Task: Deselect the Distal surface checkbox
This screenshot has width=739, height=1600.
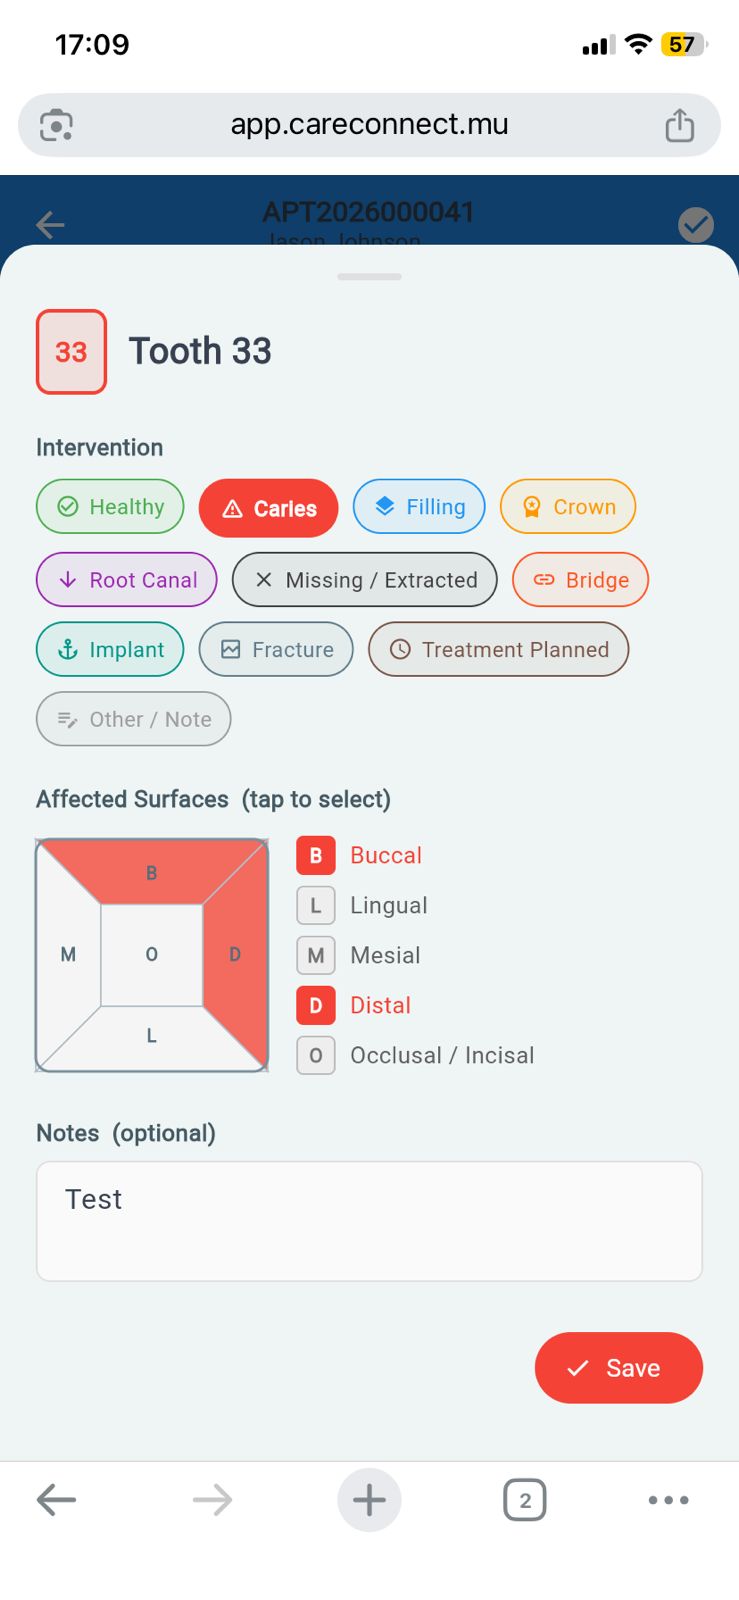Action: tap(316, 1006)
